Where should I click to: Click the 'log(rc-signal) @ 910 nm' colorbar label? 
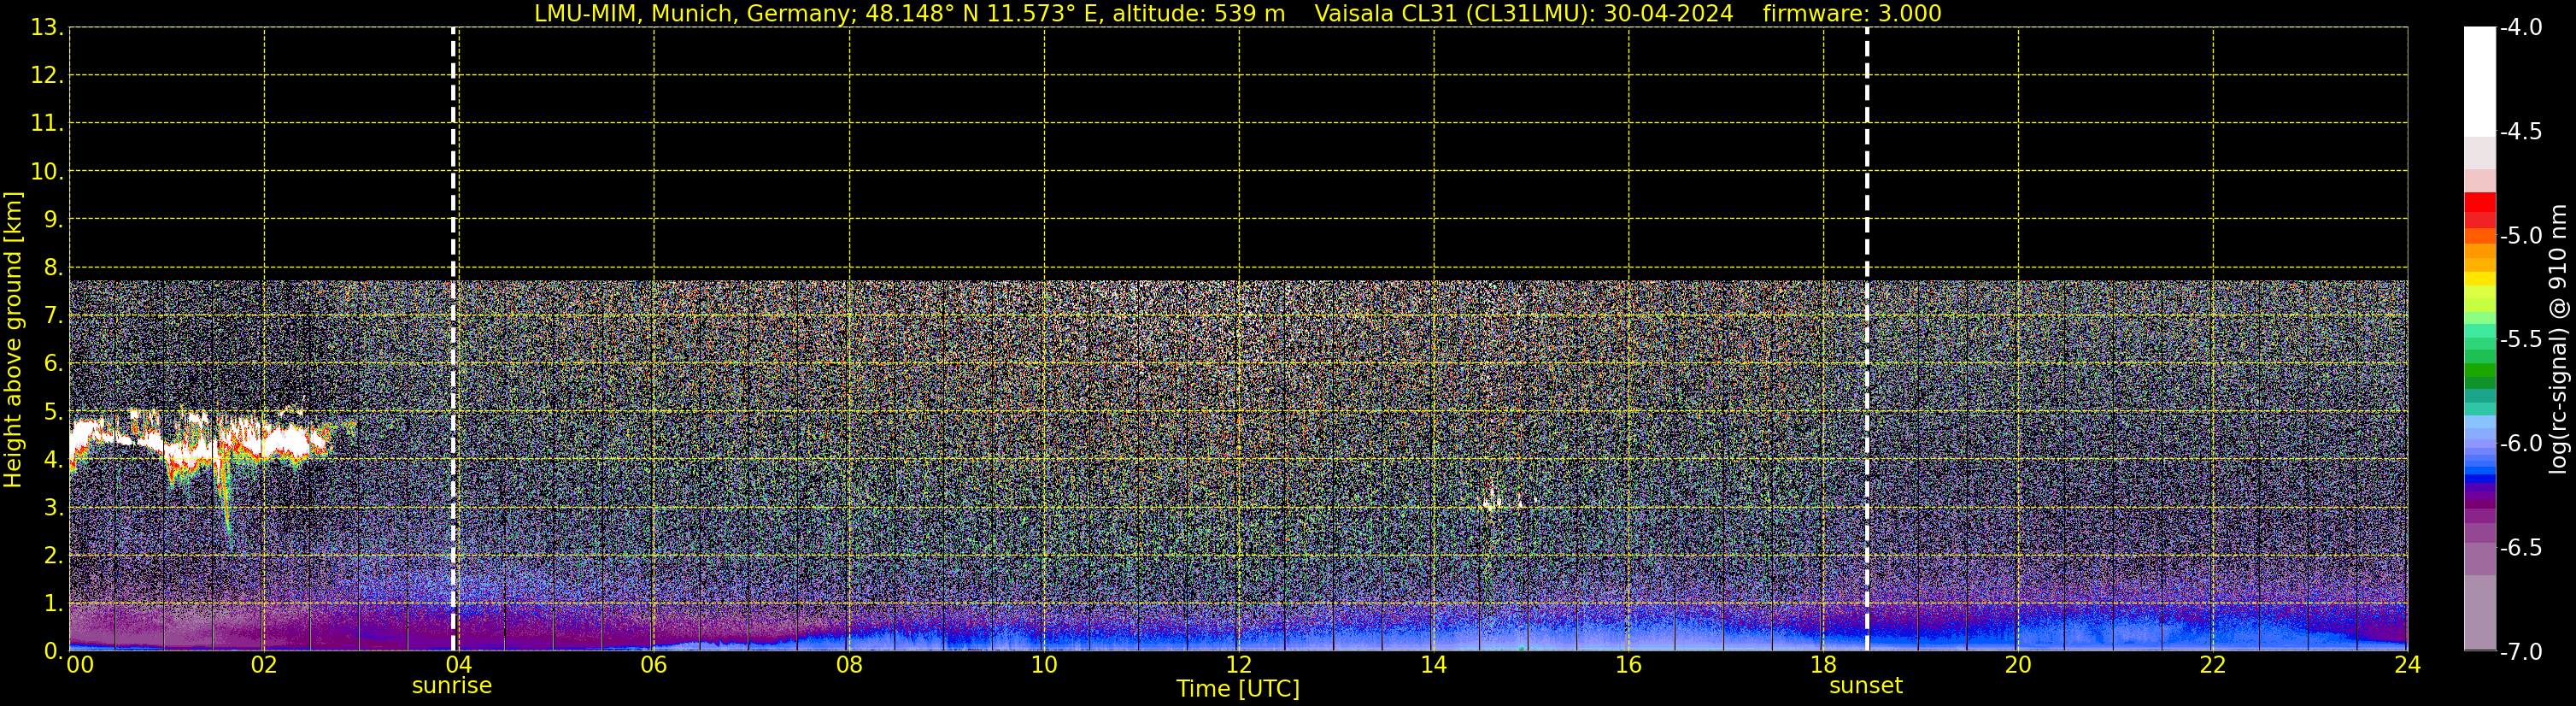coord(2558,340)
